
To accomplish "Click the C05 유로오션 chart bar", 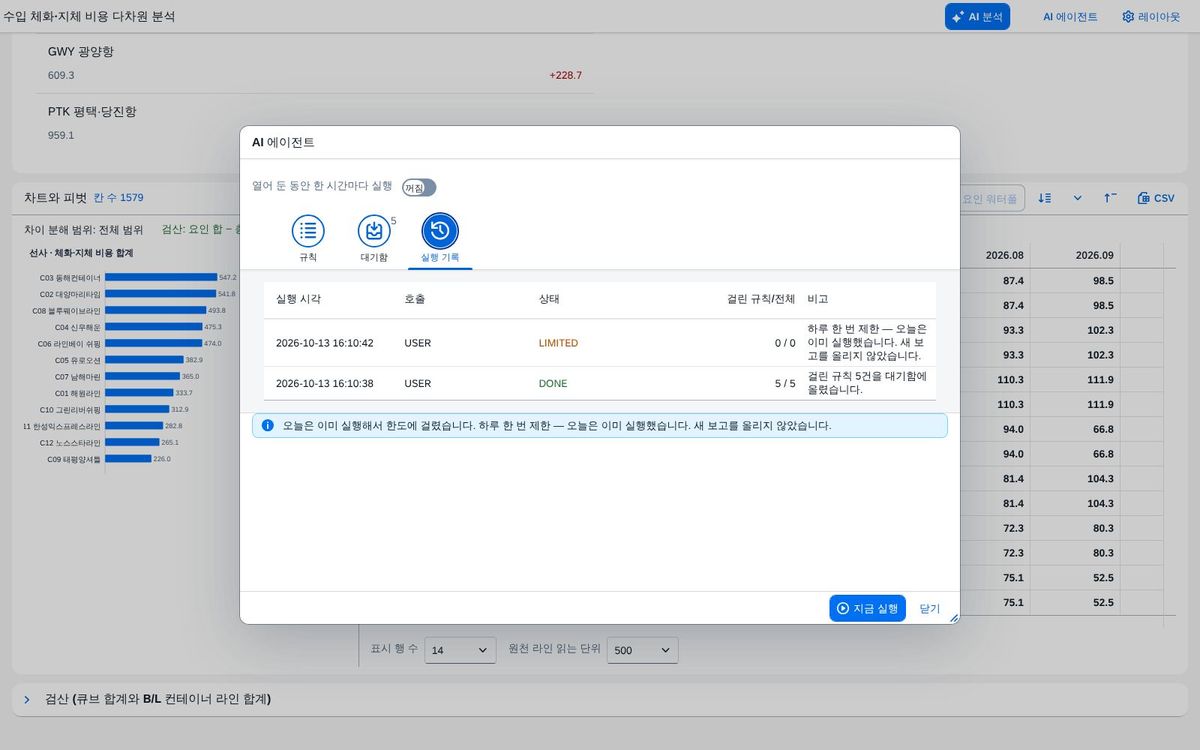I will pyautogui.click(x=144, y=360).
